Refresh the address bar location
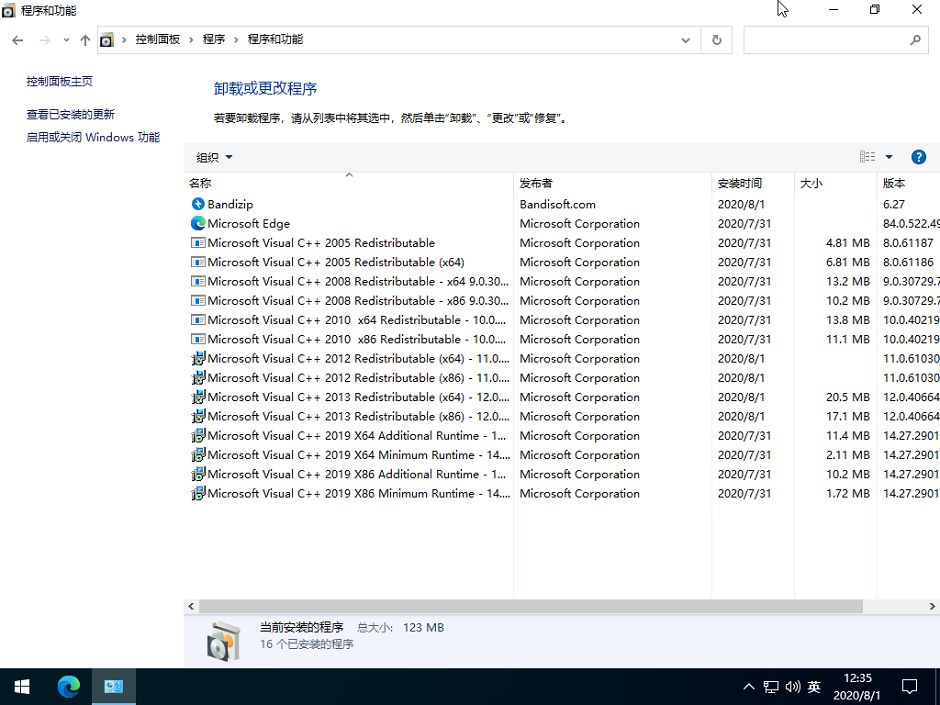The height and width of the screenshot is (705, 940). pyautogui.click(x=716, y=40)
